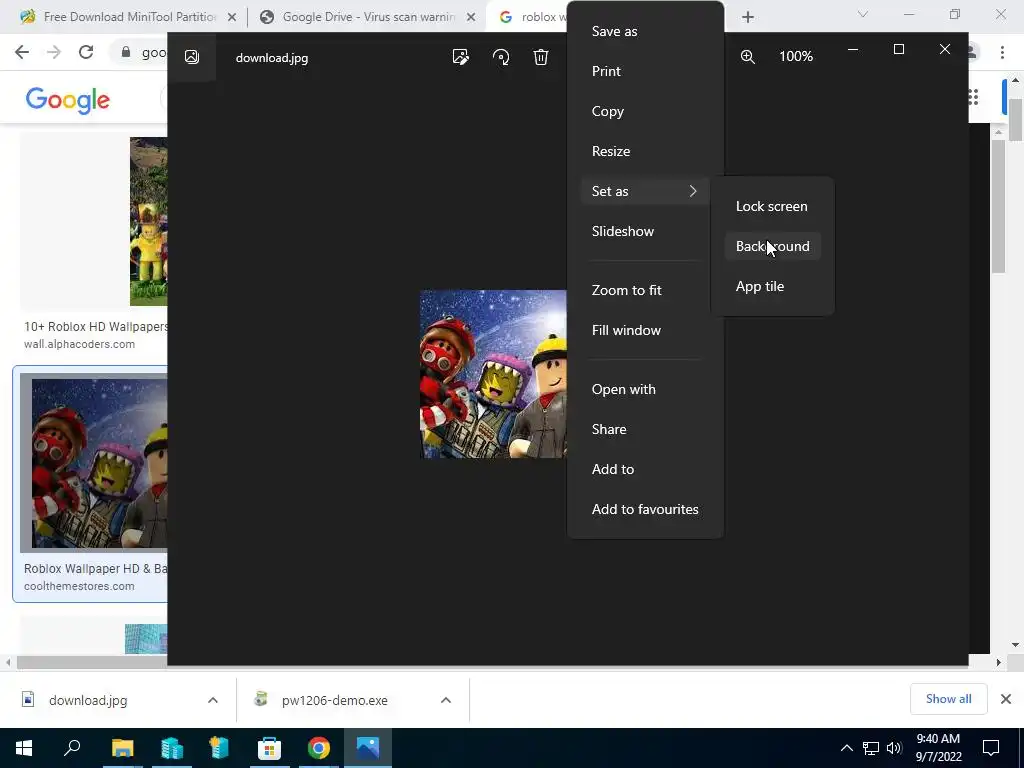This screenshot has height=768, width=1024.
Task: Click Chrome vertical scrollbar thumb
Action: coord(1015,119)
